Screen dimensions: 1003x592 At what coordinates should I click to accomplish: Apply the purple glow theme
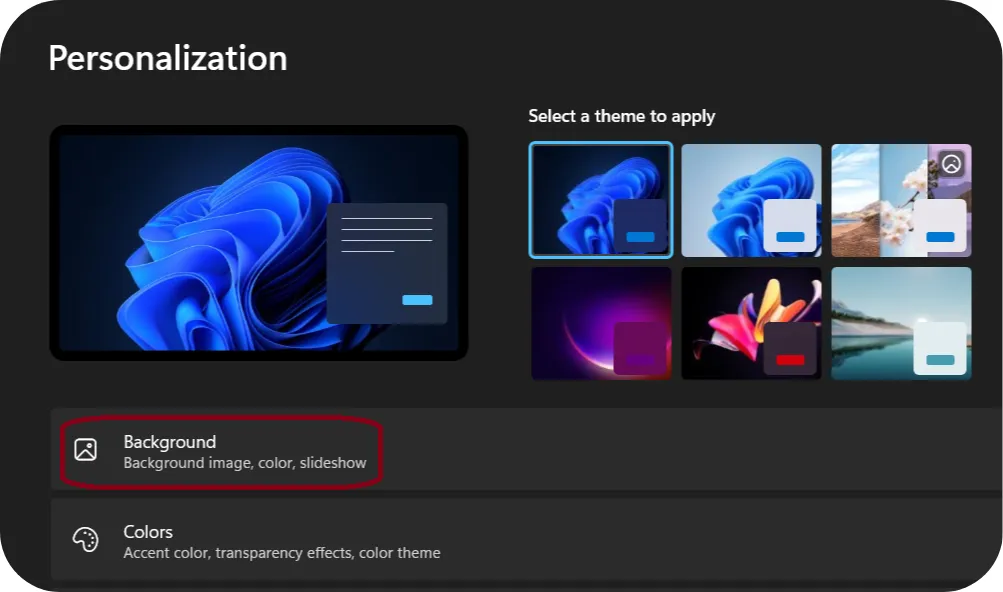(x=601, y=324)
